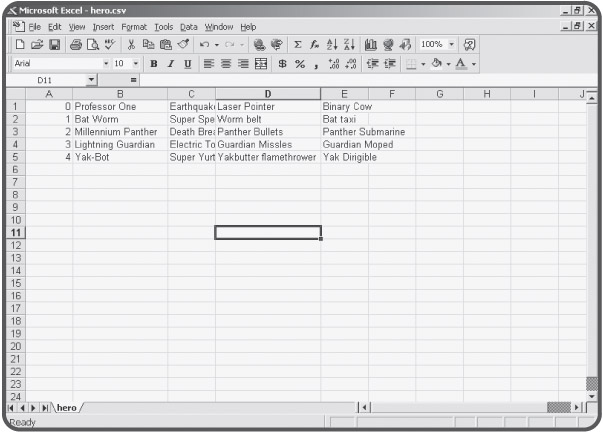Toggle bold formatting
Screen dimensions: 603x433
154,63
